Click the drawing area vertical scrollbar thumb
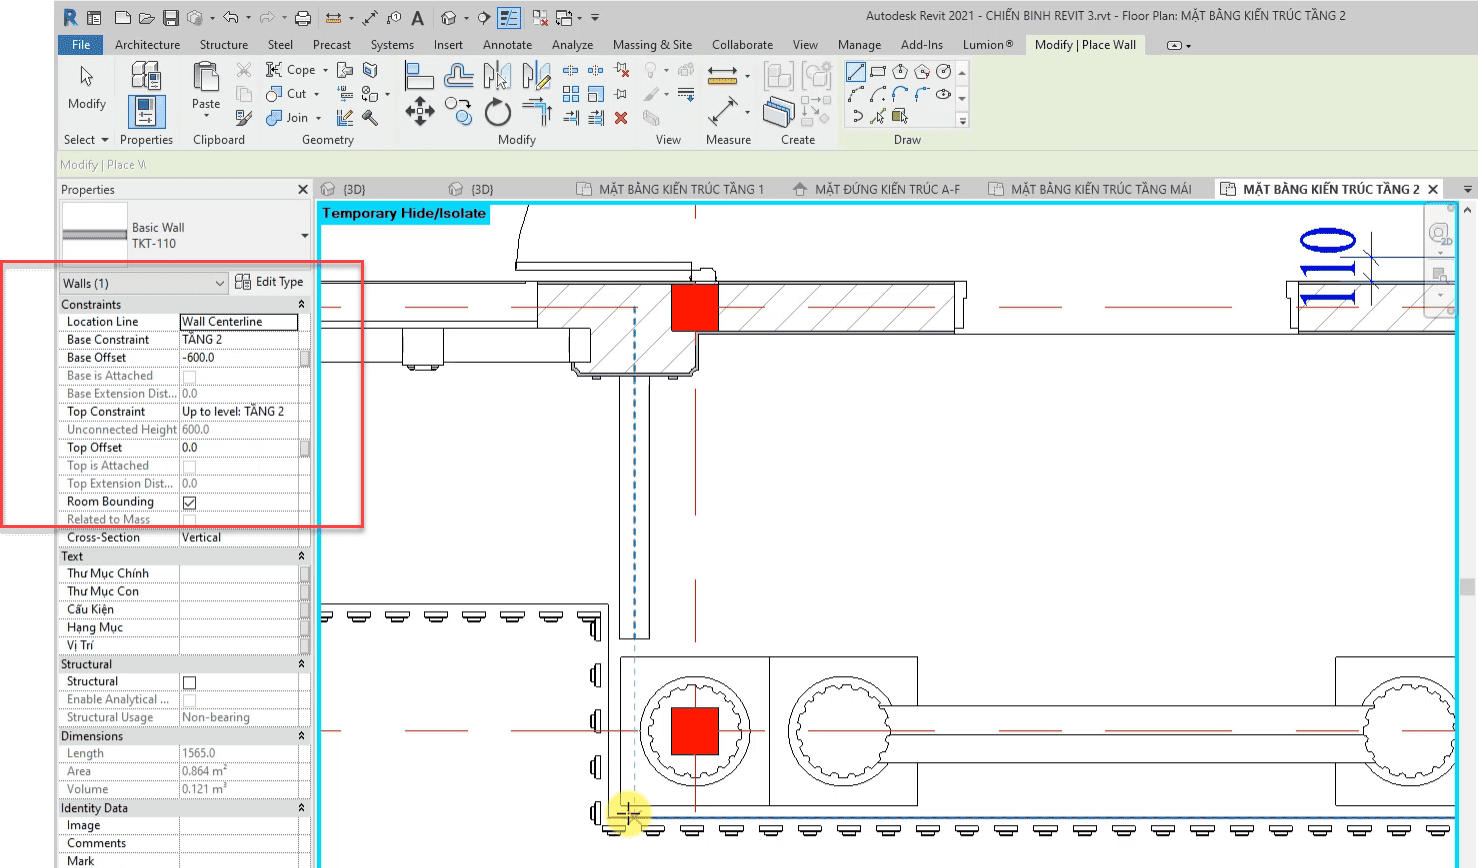 click(1467, 586)
